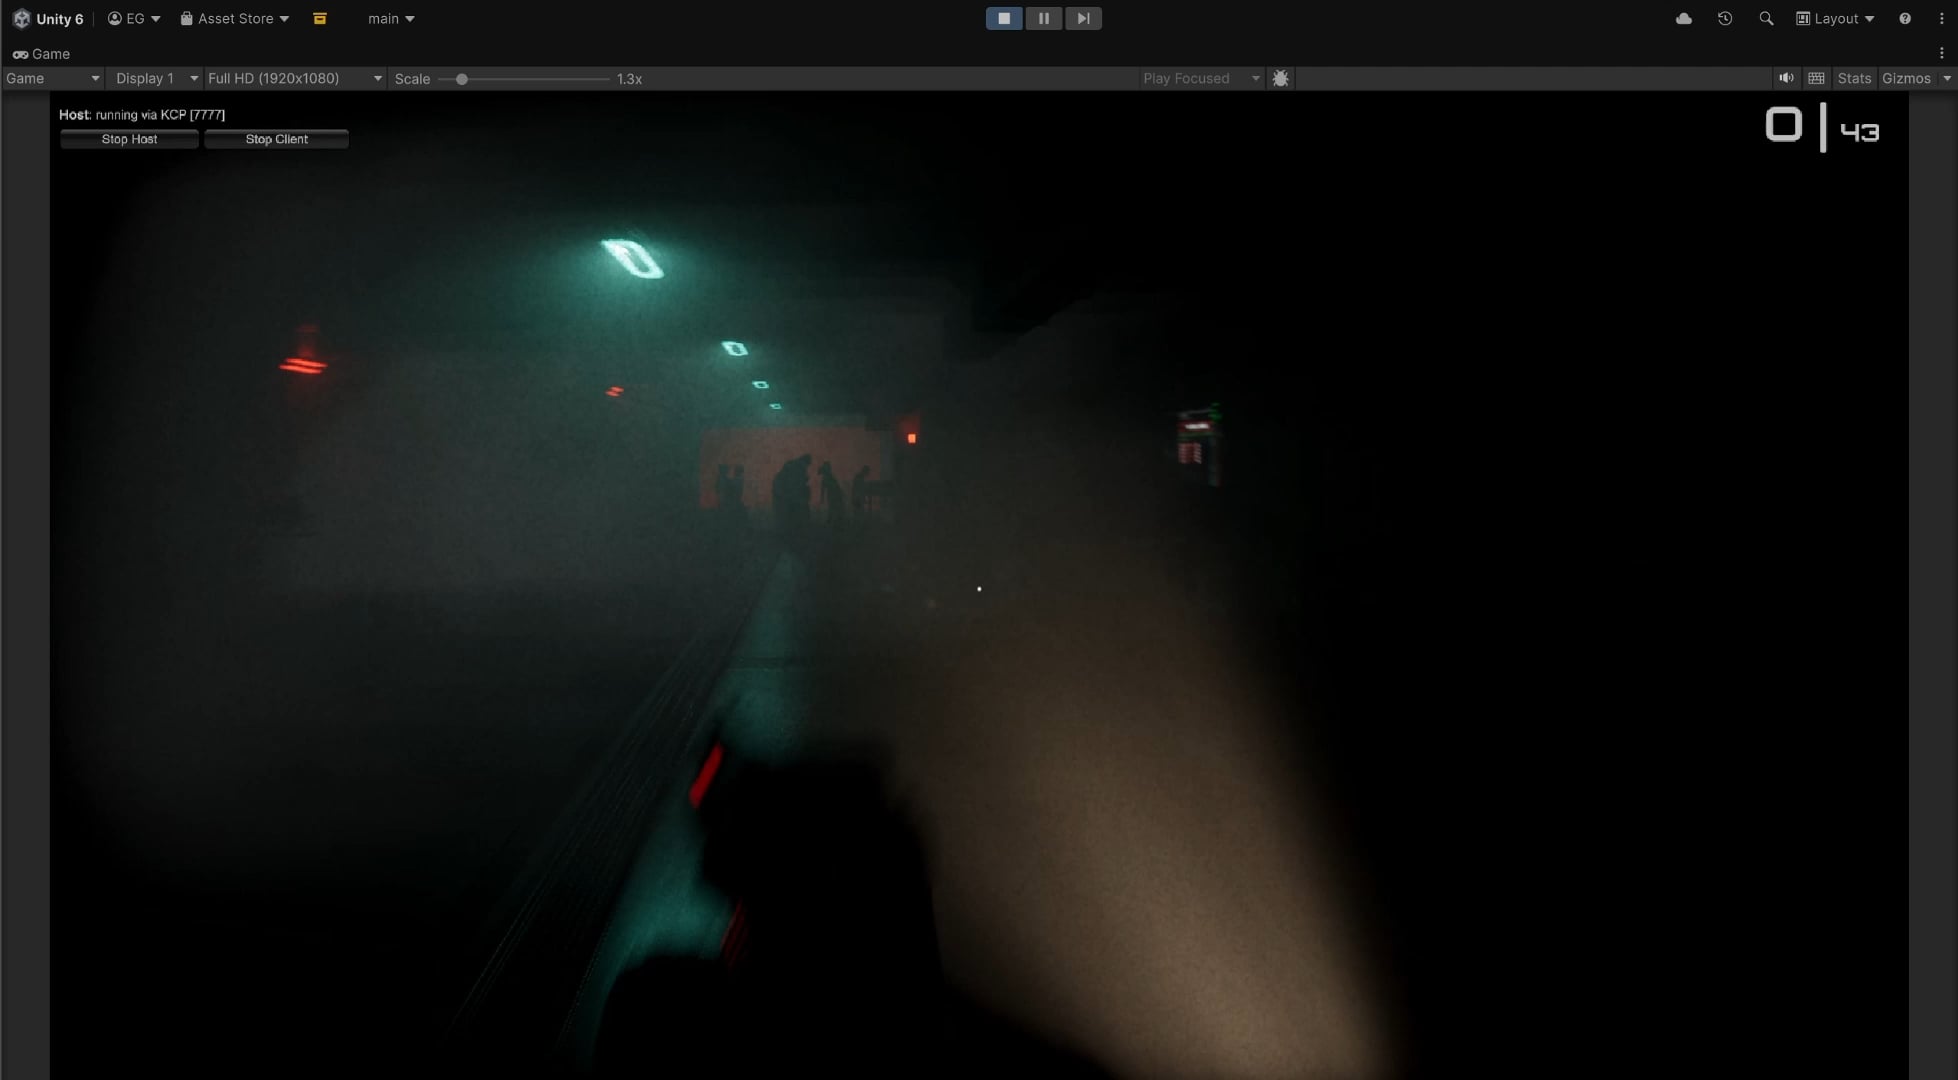Open the Asset Store dropdown
Image resolution: width=1958 pixels, height=1080 pixels.
[235, 19]
